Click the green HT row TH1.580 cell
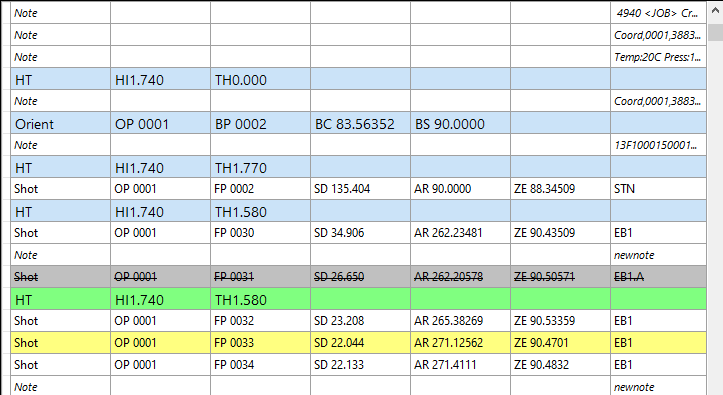The height and width of the screenshot is (395, 723). coord(260,300)
